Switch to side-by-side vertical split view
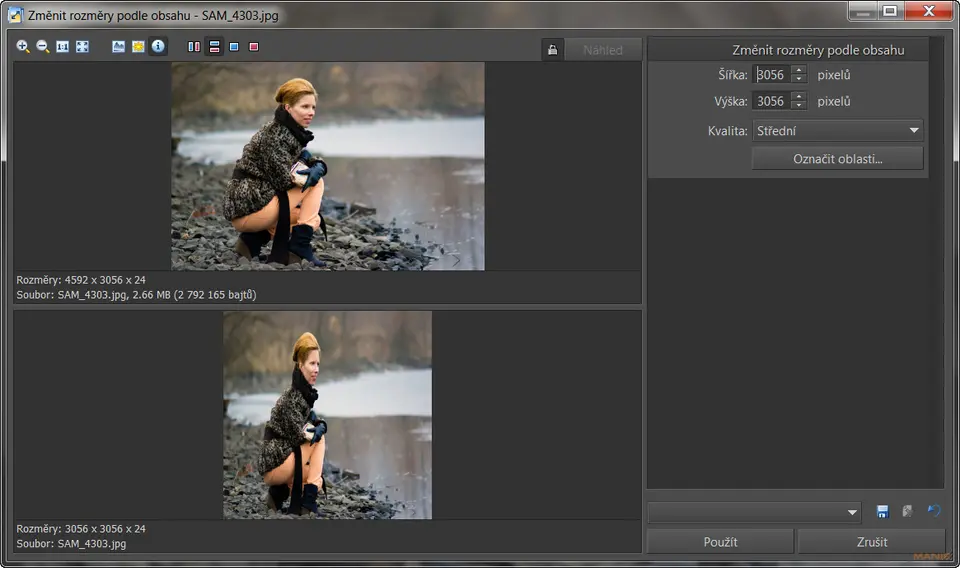 pos(194,47)
